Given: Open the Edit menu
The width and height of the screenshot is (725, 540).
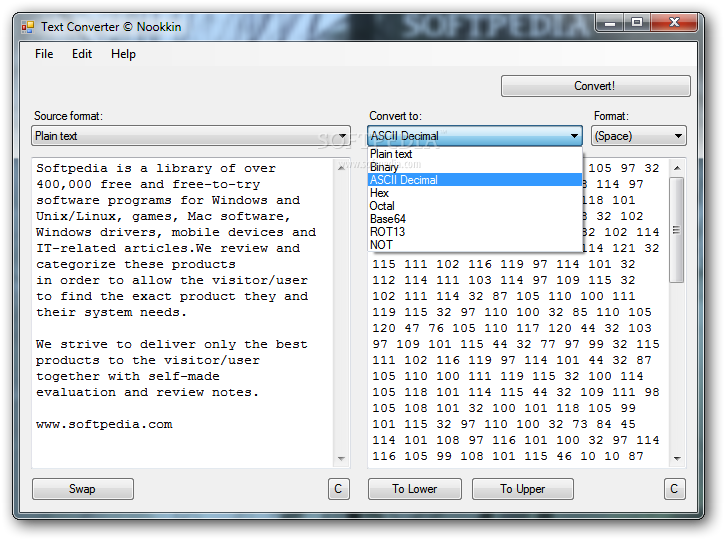Looking at the screenshot, I should 82,54.
